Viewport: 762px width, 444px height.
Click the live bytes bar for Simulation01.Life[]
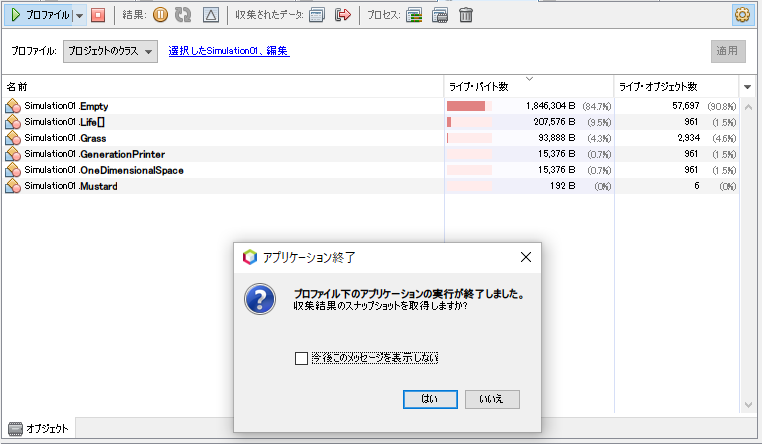(469, 122)
